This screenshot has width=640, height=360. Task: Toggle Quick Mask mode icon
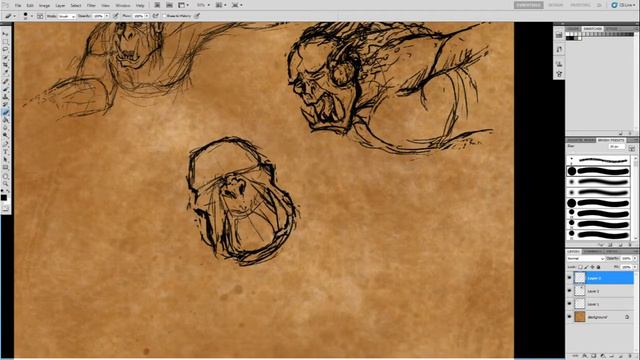coord(6,209)
